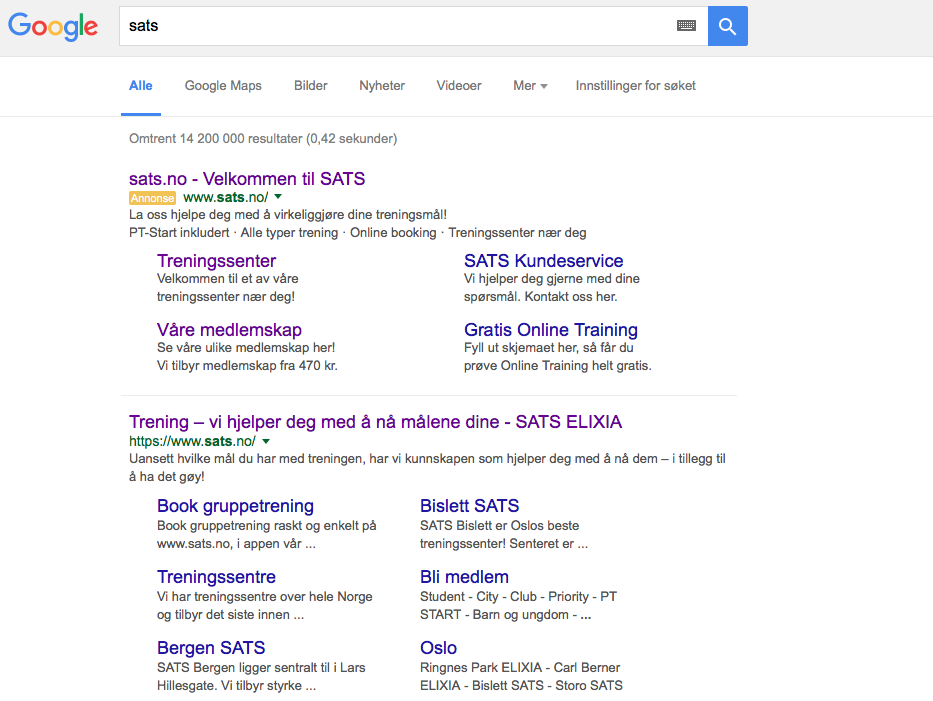The height and width of the screenshot is (701, 933).
Task: Click text 'Ringnes Park ELIXIA - Carl Berner'
Action: pos(520,668)
